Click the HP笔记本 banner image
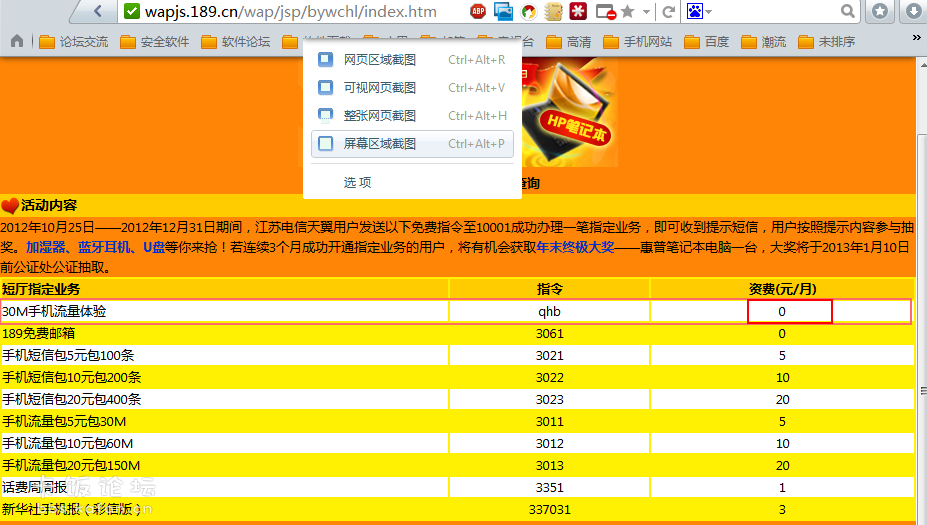The width and height of the screenshot is (927, 525). (x=570, y=112)
